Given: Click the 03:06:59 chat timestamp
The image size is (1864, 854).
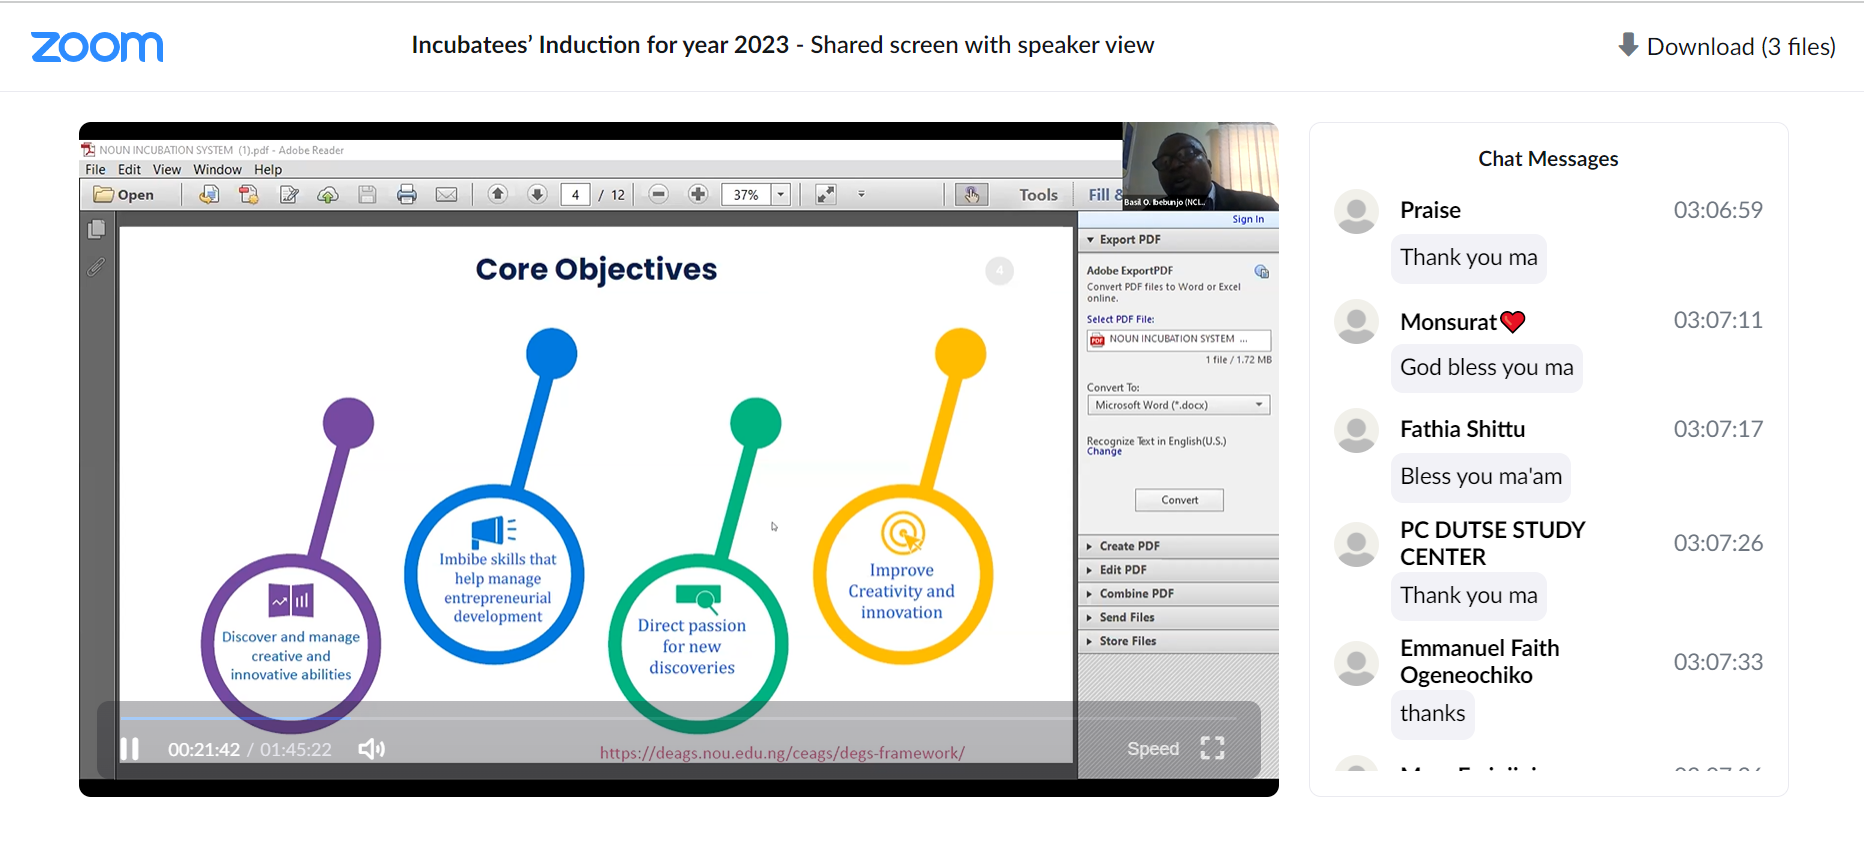Looking at the screenshot, I should pos(1718,210).
